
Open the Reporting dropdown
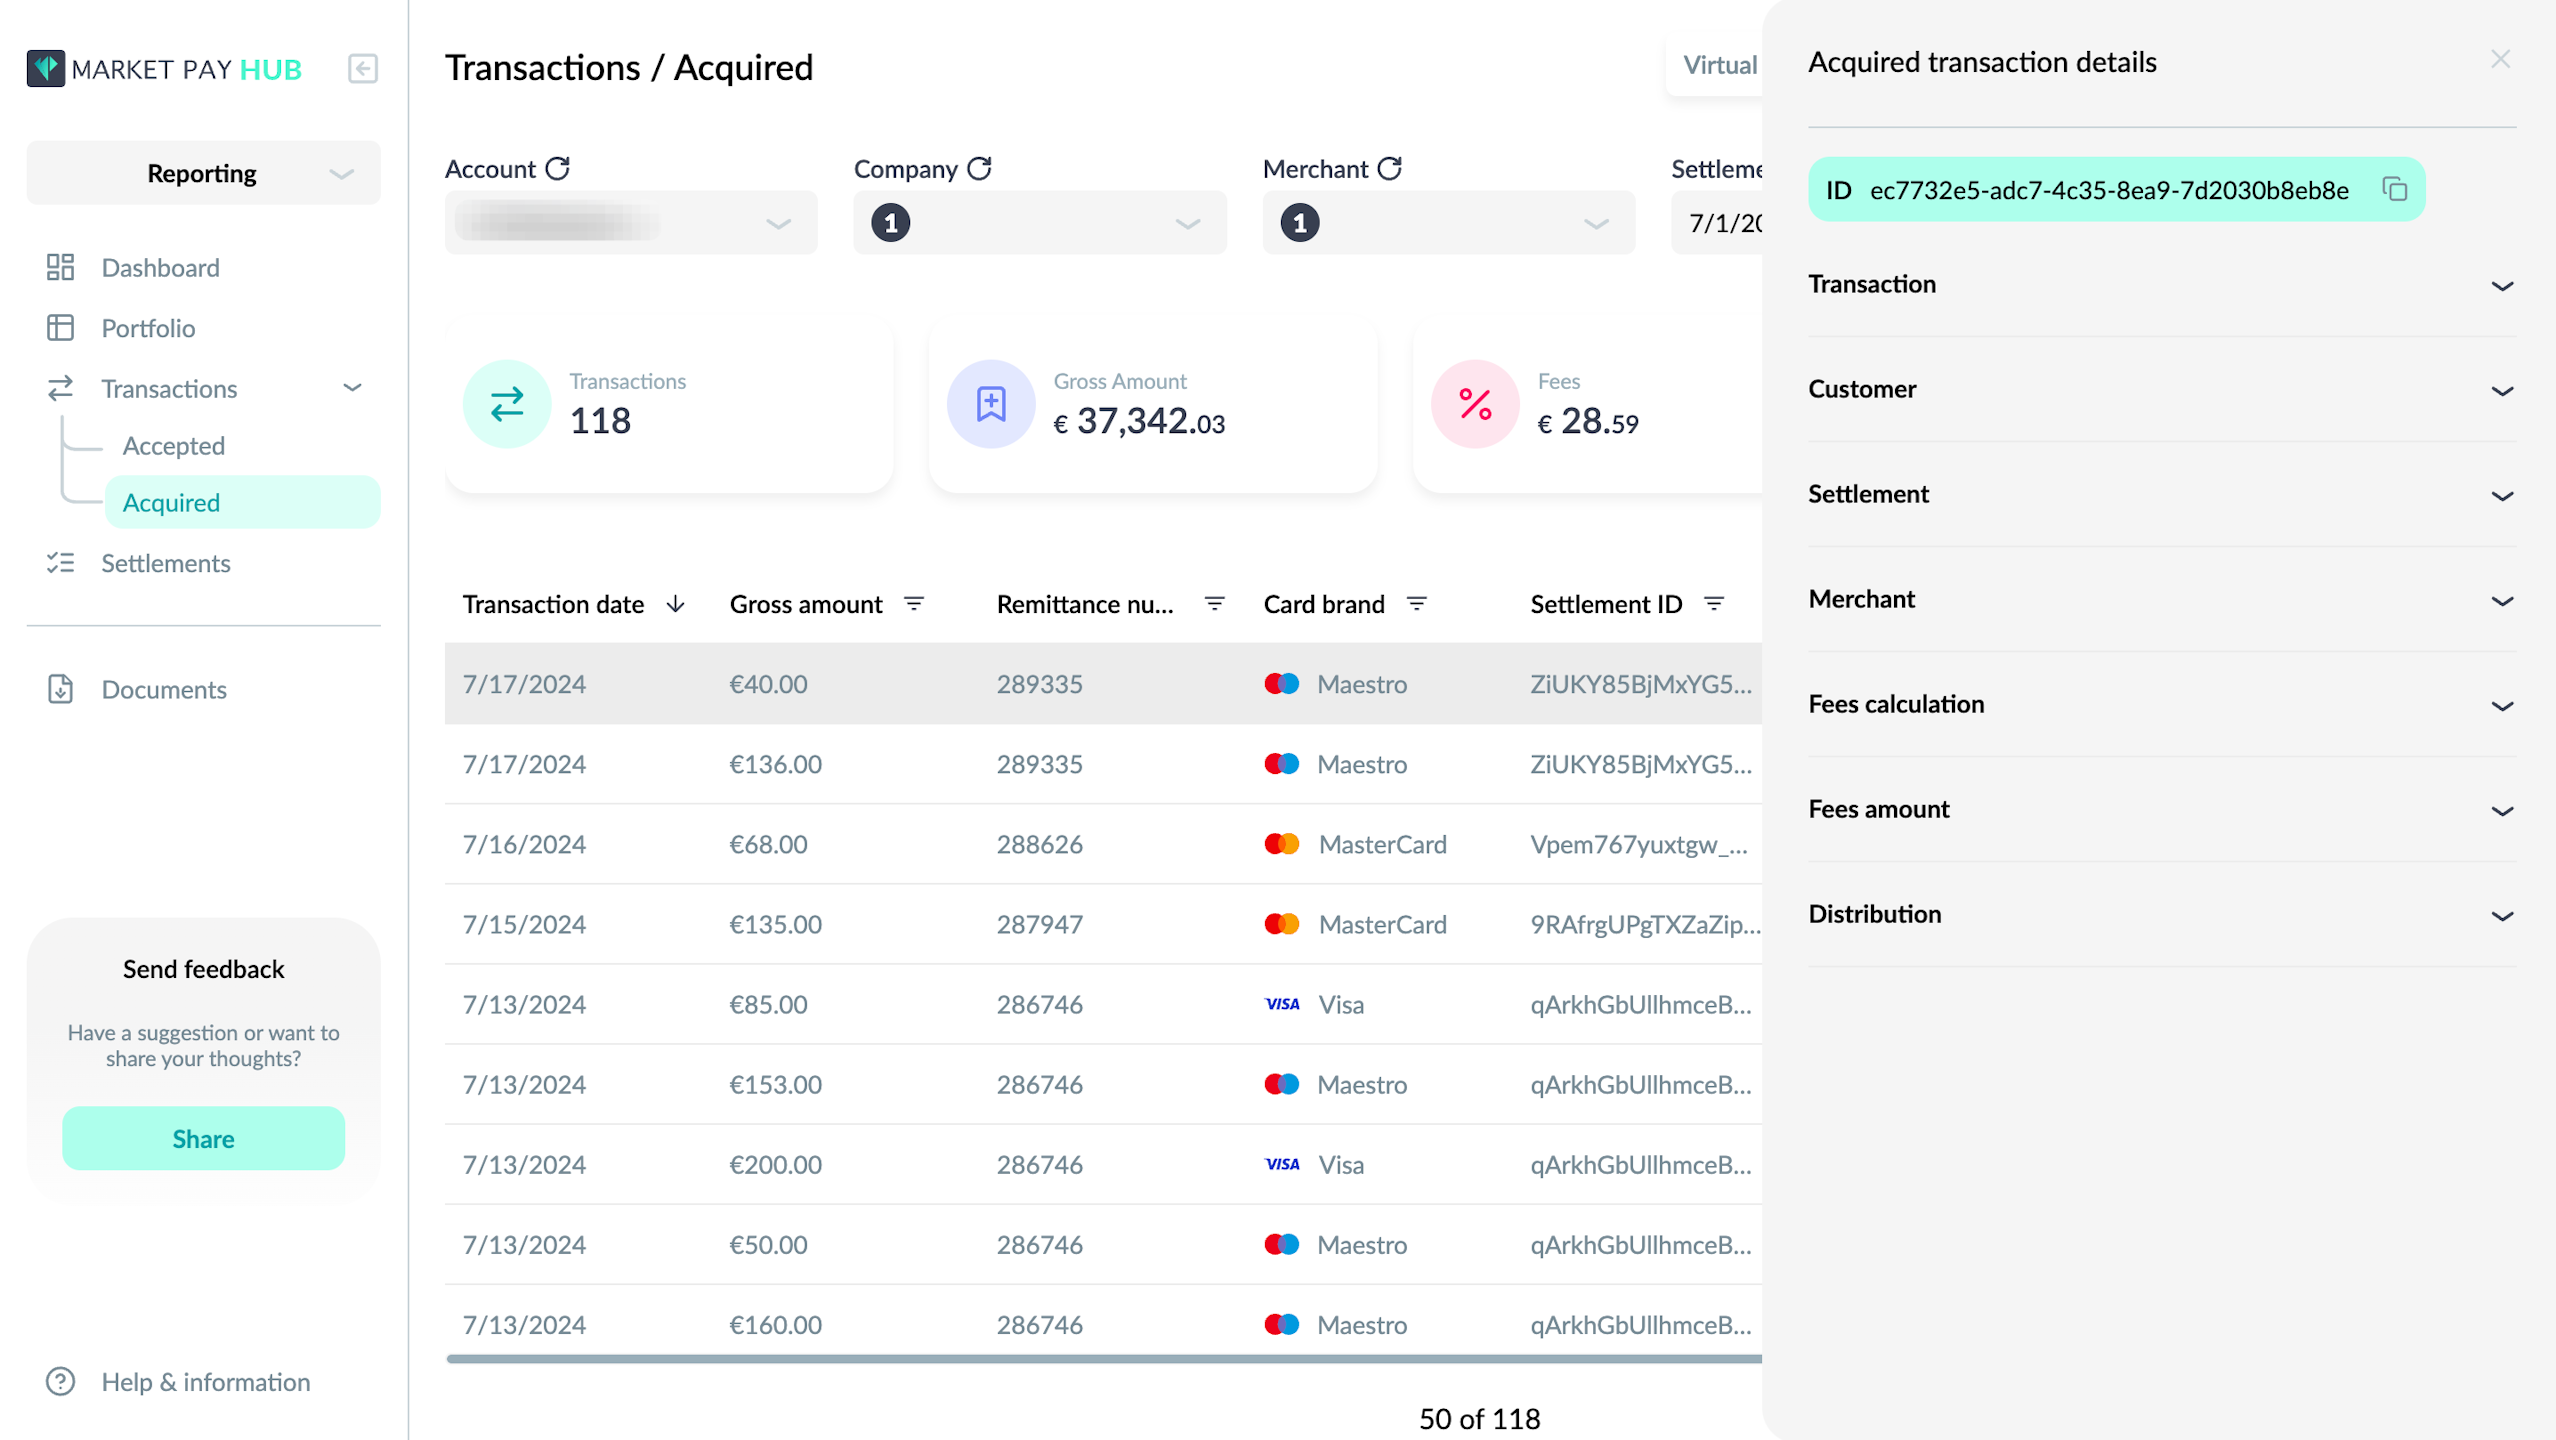(203, 173)
